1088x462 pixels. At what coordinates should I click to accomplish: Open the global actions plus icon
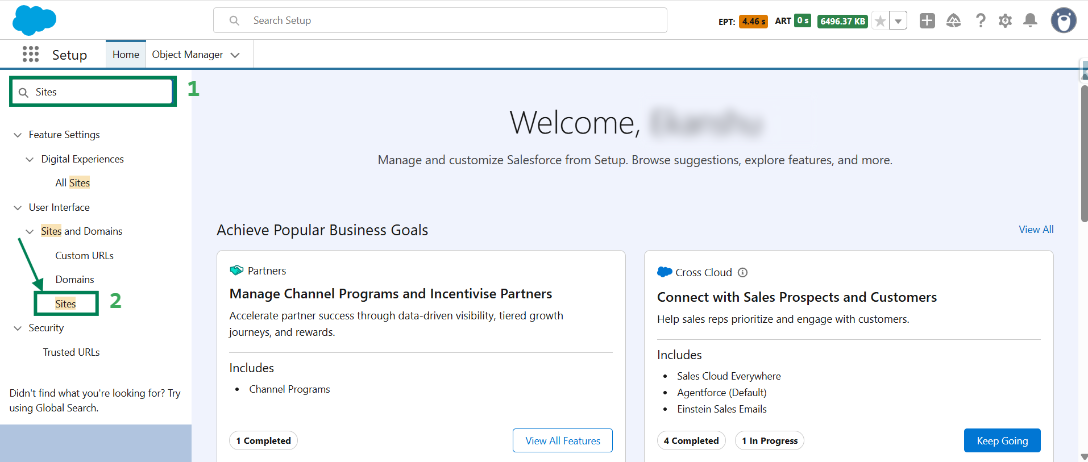927,21
